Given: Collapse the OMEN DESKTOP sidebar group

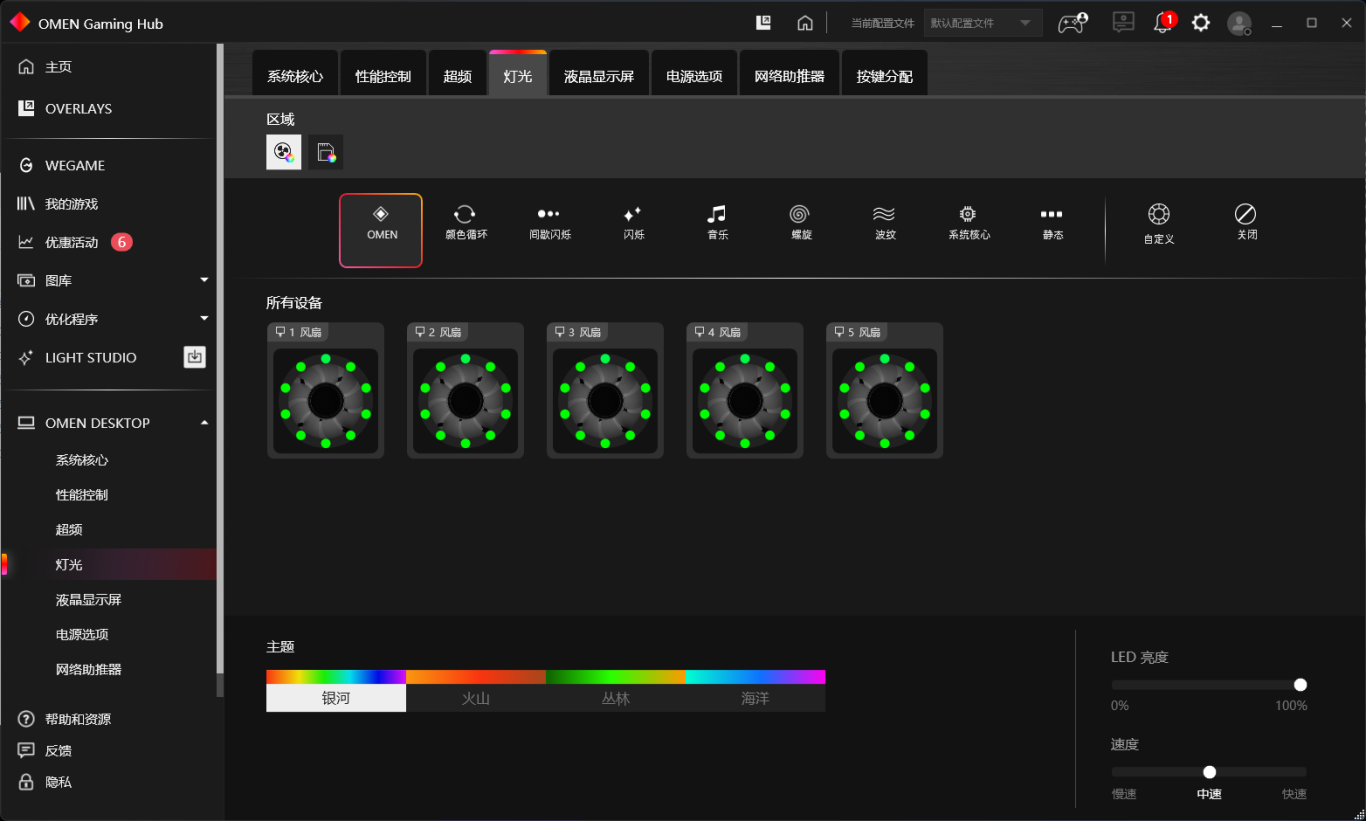Looking at the screenshot, I should (204, 423).
